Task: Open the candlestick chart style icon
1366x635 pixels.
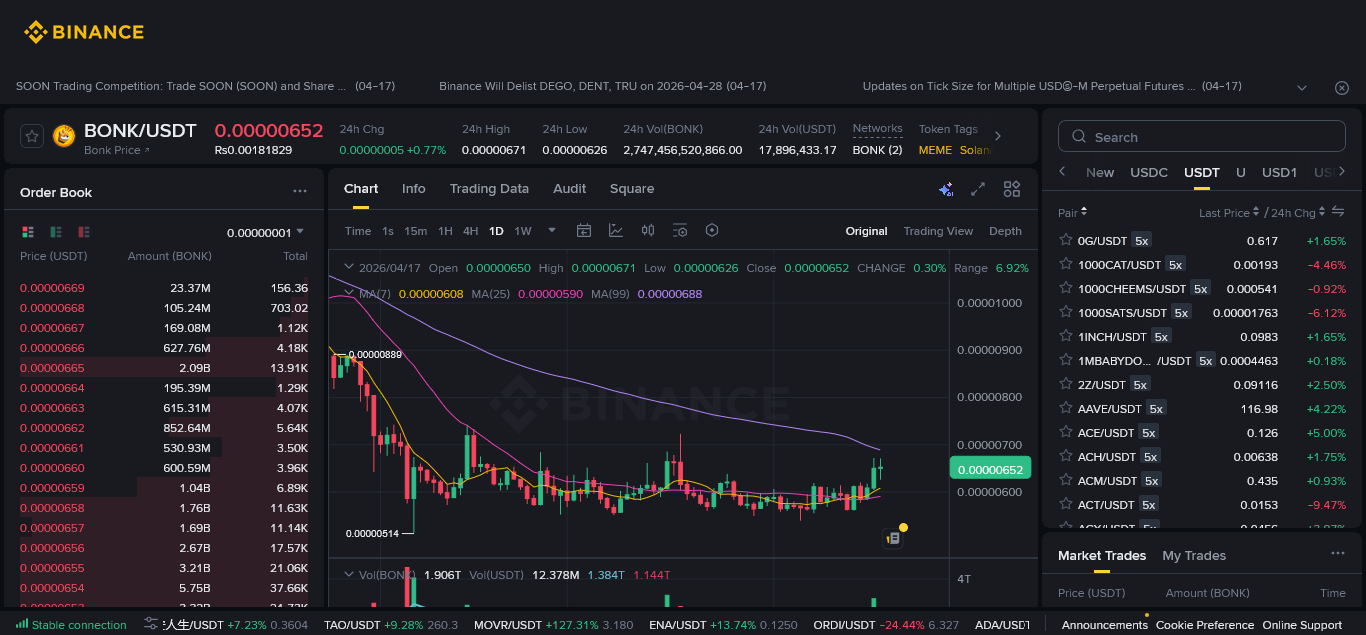Action: 648,230
